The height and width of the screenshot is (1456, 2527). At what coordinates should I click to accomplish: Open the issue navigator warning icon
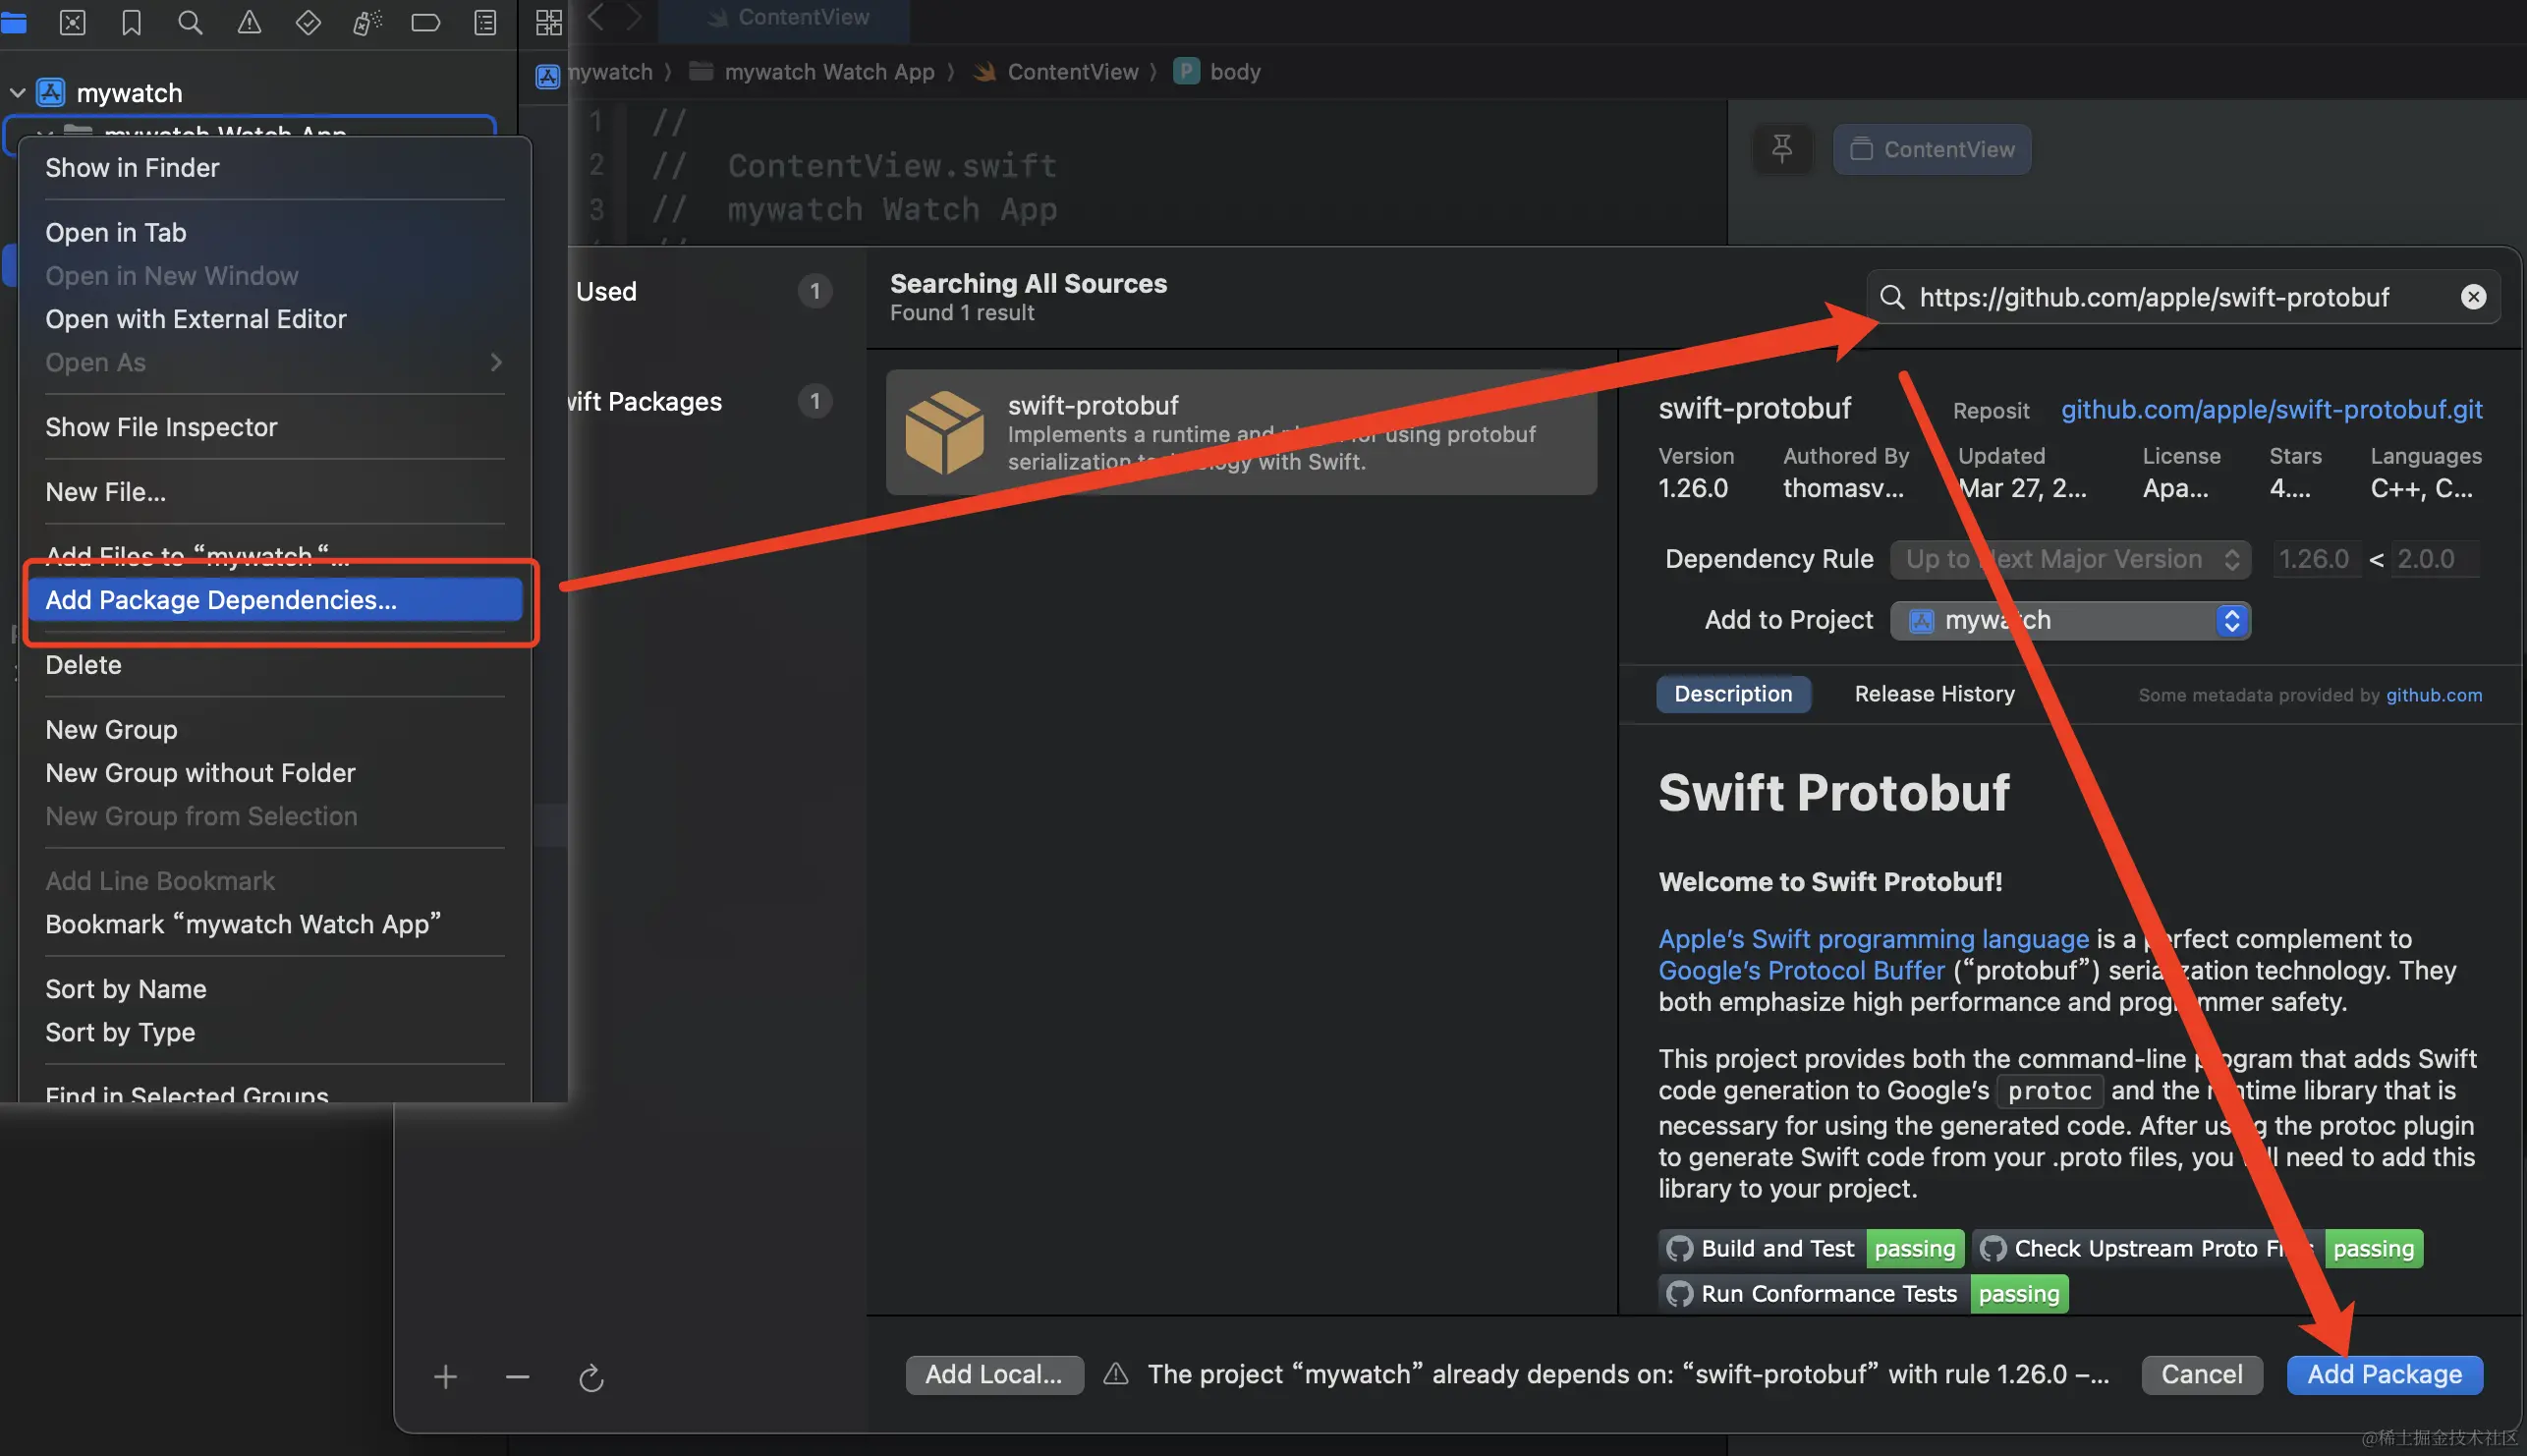[x=249, y=22]
